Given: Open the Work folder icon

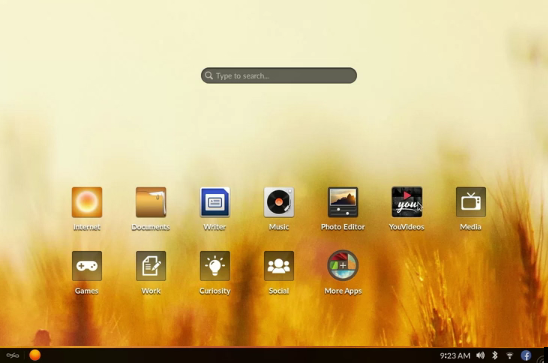Looking at the screenshot, I should click(151, 266).
